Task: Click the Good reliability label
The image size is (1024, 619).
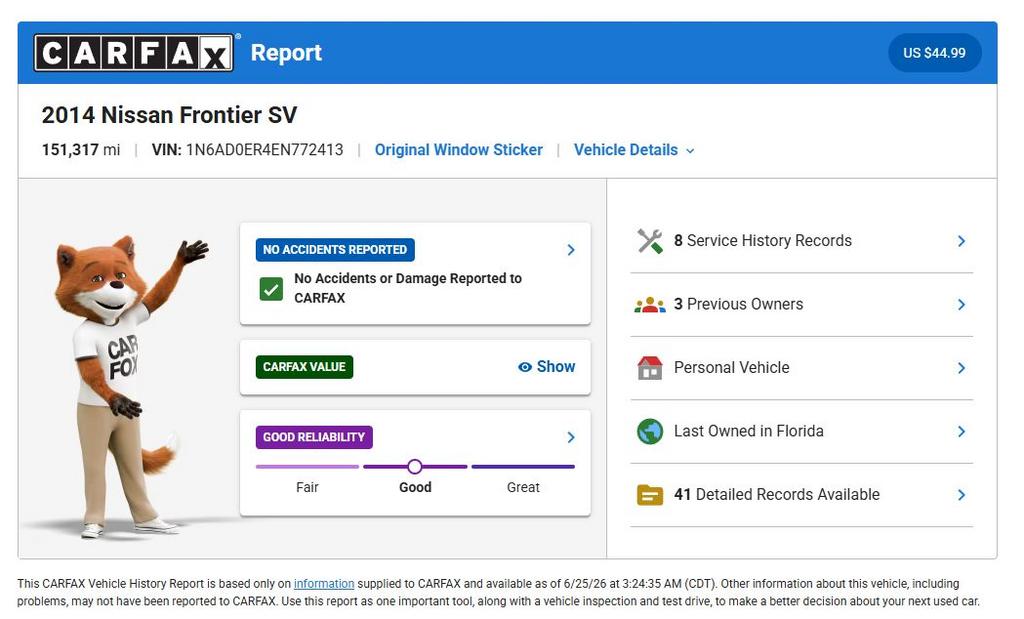Action: [x=415, y=488]
